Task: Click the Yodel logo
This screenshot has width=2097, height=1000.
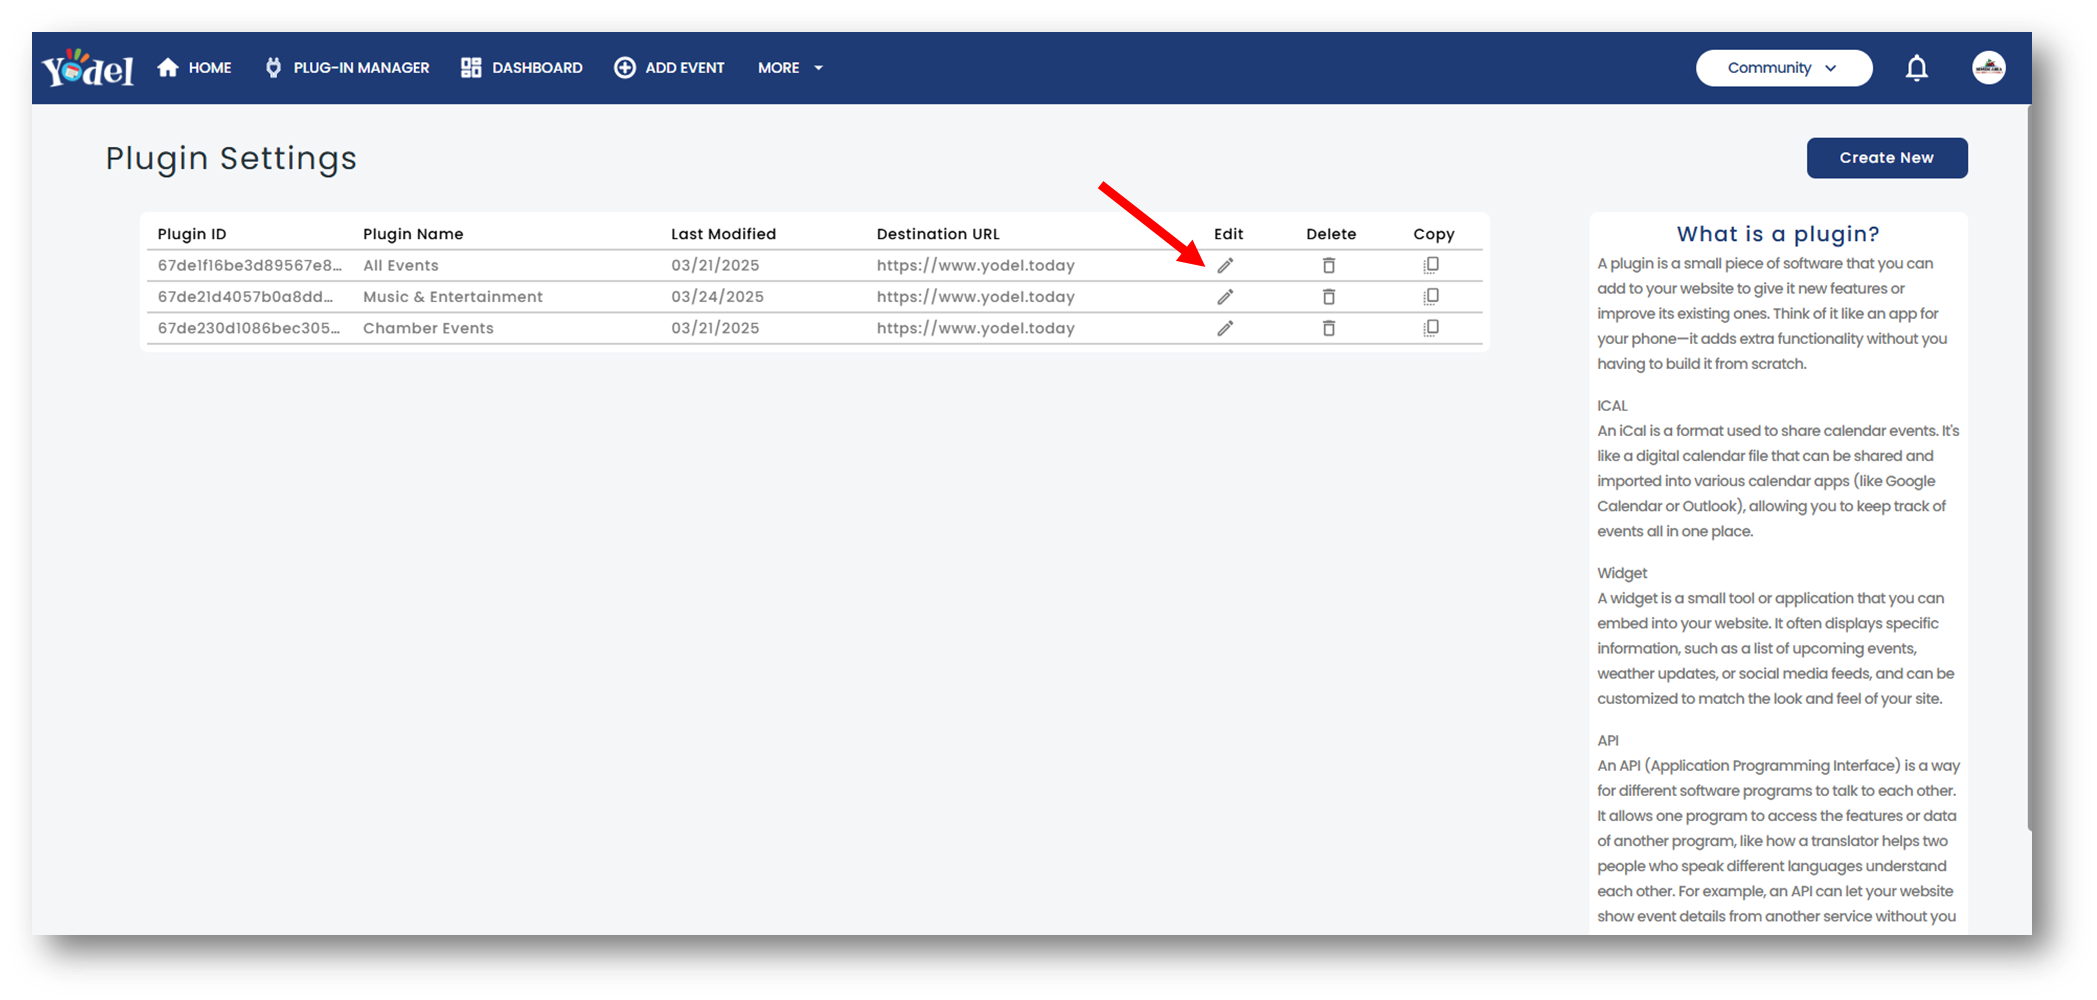Action: [x=88, y=67]
